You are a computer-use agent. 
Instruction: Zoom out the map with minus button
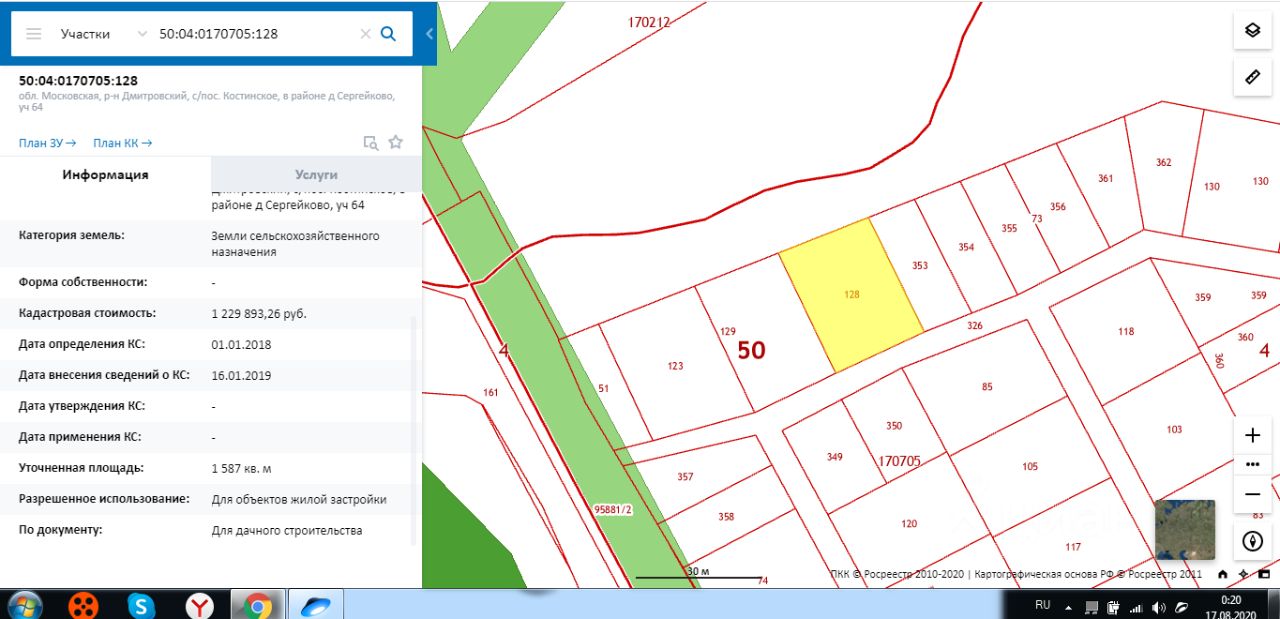tap(1252, 494)
